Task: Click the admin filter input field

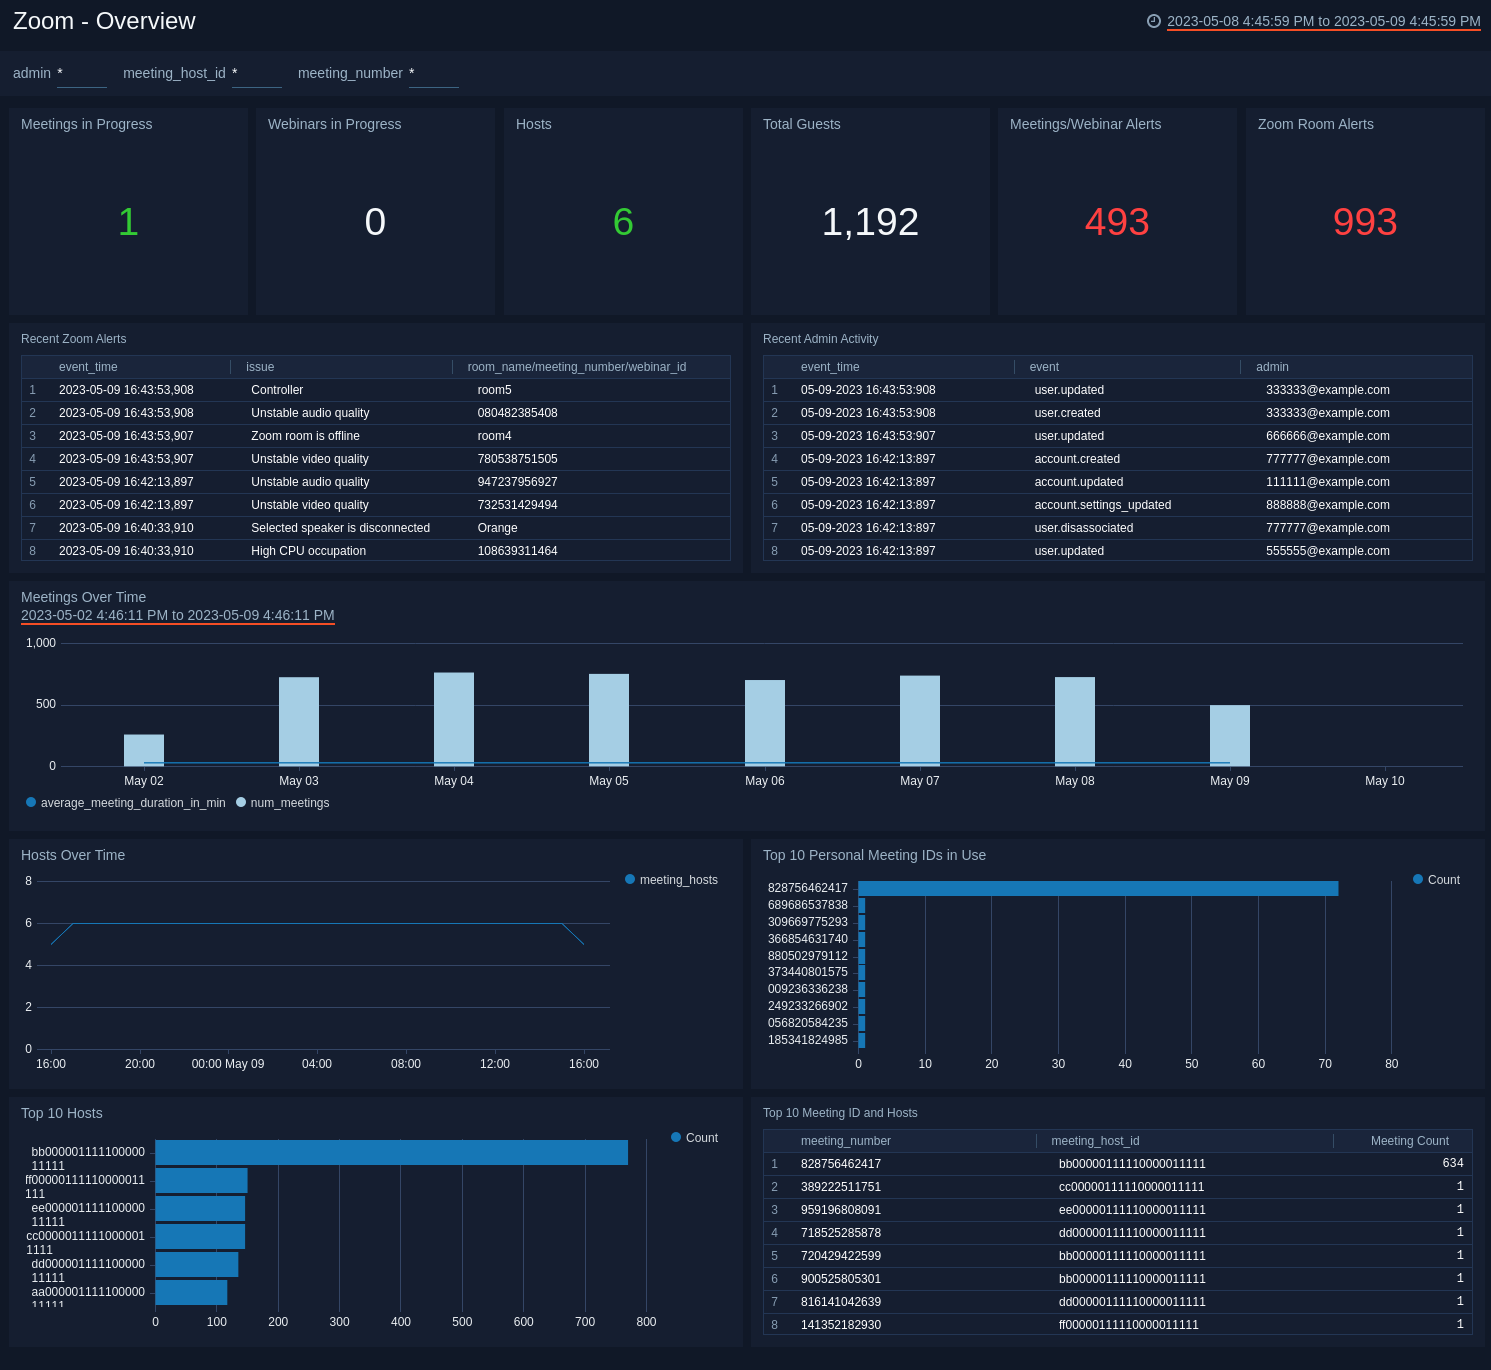Action: 82,73
